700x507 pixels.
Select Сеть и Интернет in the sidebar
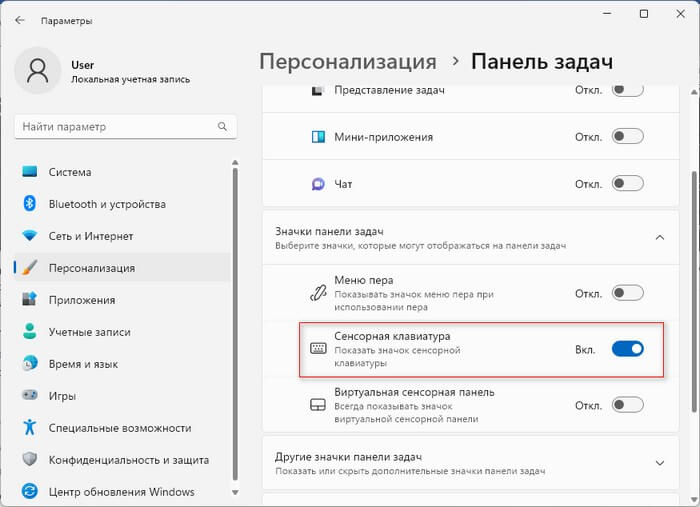[x=122, y=236]
